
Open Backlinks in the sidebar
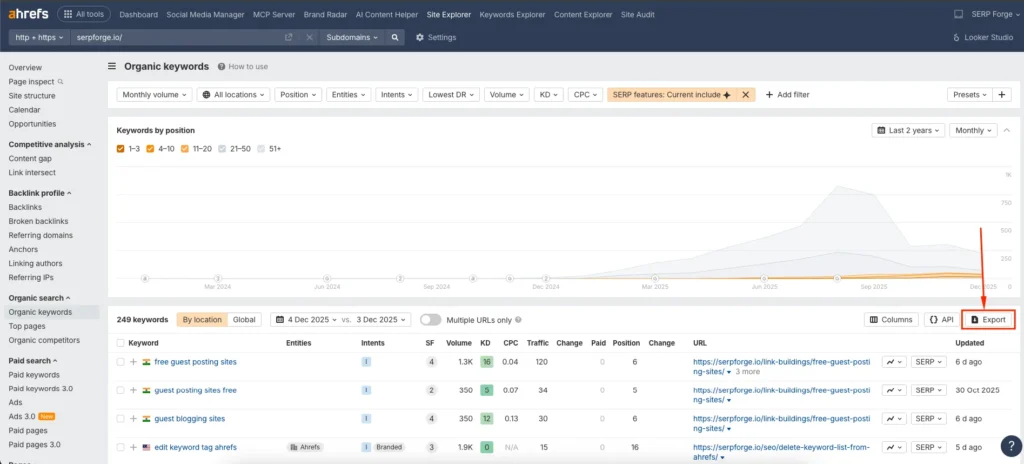pos(24,207)
